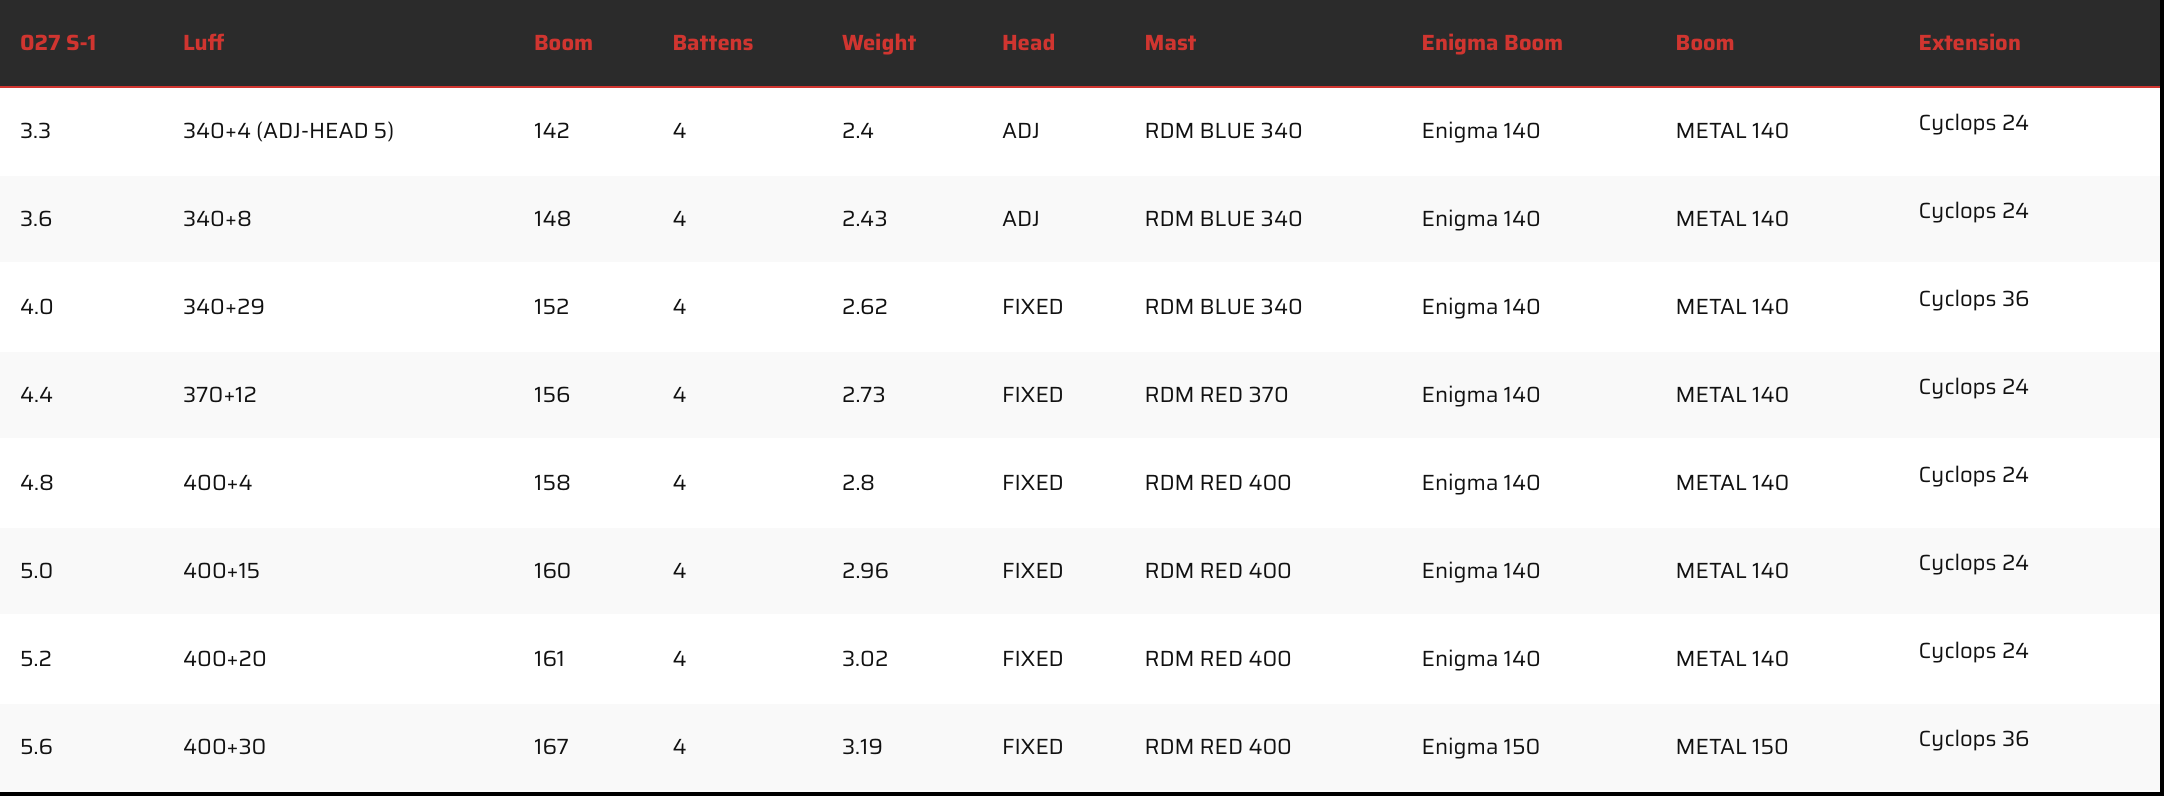This screenshot has height=796, width=2164.
Task: Click the sail size "4.8" cell
Action: (x=37, y=483)
